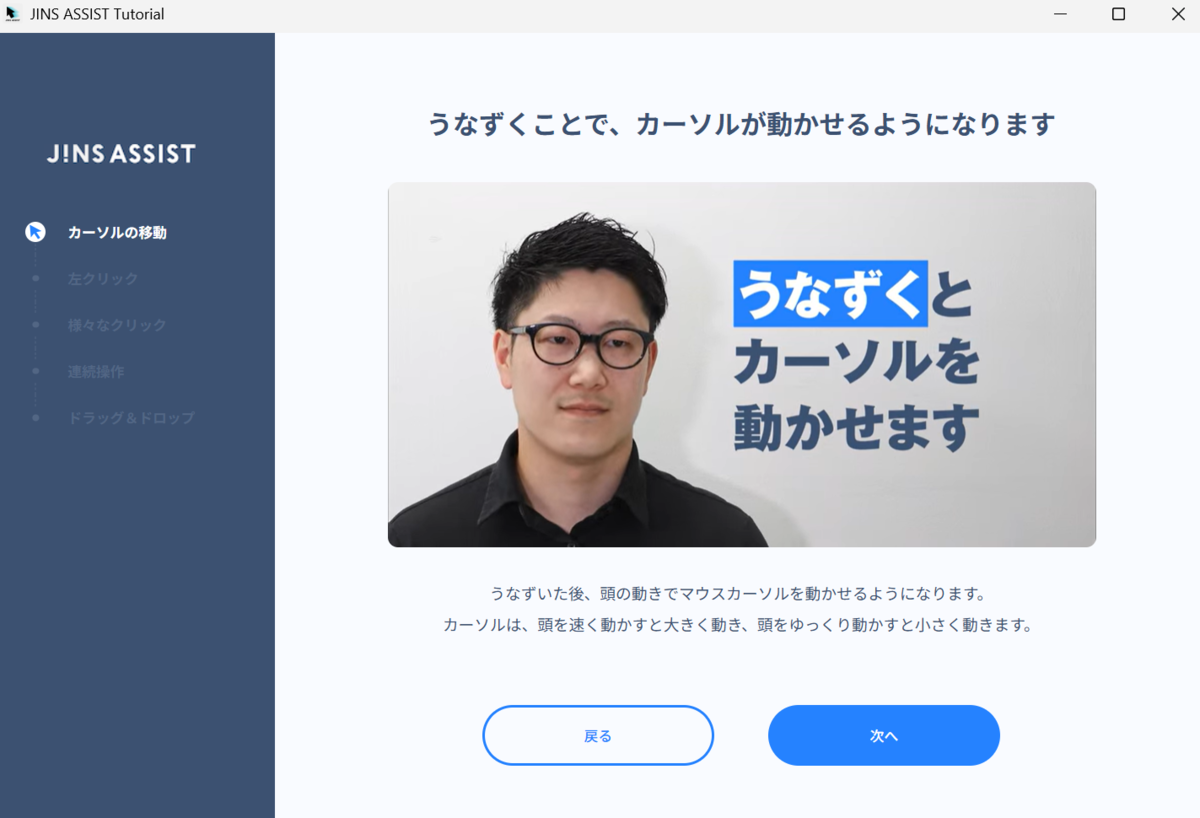1200x818 pixels.
Task: Click the bullet dot beside 様々なクリック
Action: [x=36, y=325]
